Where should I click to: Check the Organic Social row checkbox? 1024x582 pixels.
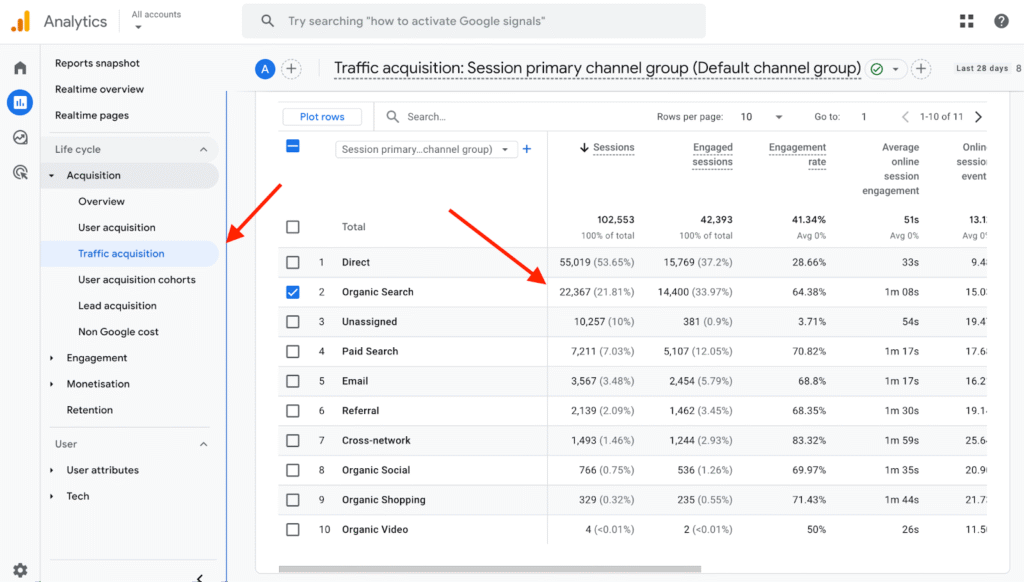293,470
